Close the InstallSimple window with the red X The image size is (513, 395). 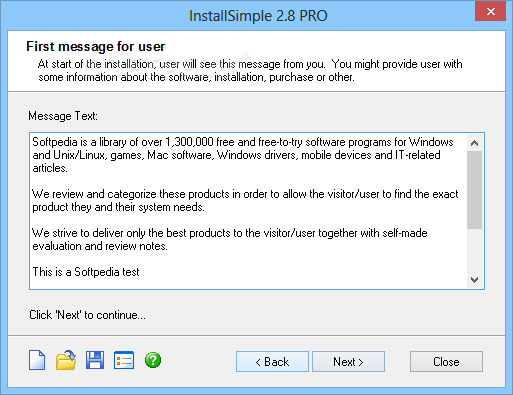(491, 12)
